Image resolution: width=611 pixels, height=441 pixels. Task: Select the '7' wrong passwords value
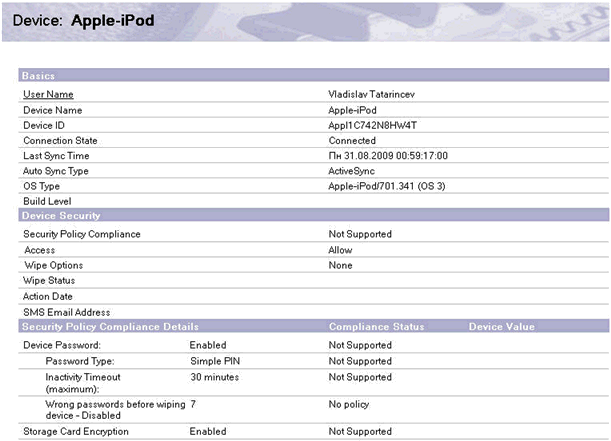click(193, 404)
